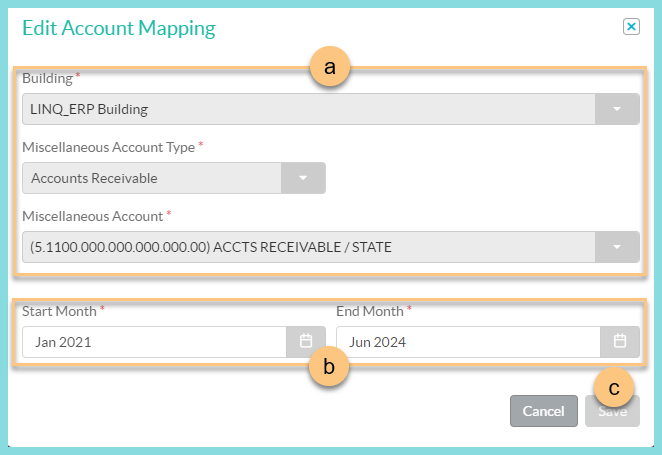Click the orange annotation marker 'a'
Screen dimensions: 662x455
pos(330,68)
